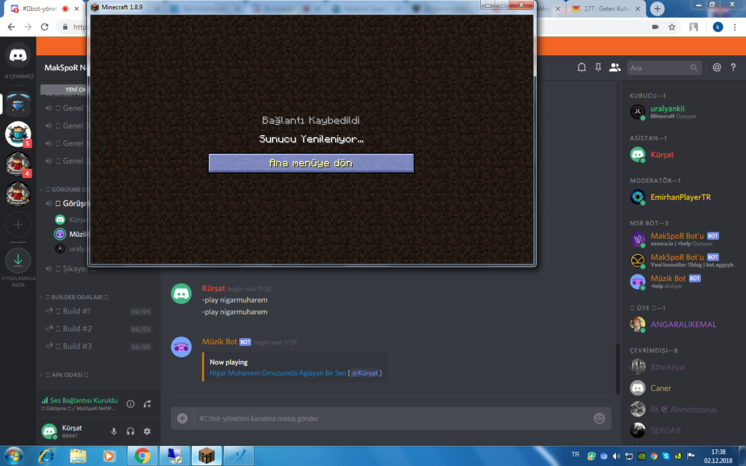
Task: Select server icon with red badge 4
Action: 18,164
